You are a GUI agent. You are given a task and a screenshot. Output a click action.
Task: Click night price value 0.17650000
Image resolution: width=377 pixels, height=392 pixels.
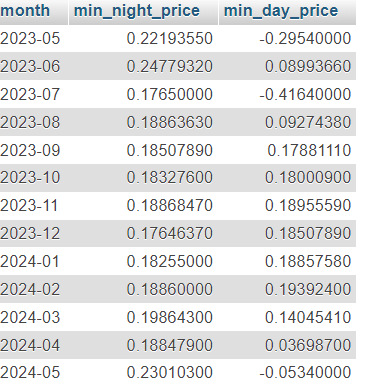pyautogui.click(x=170, y=94)
